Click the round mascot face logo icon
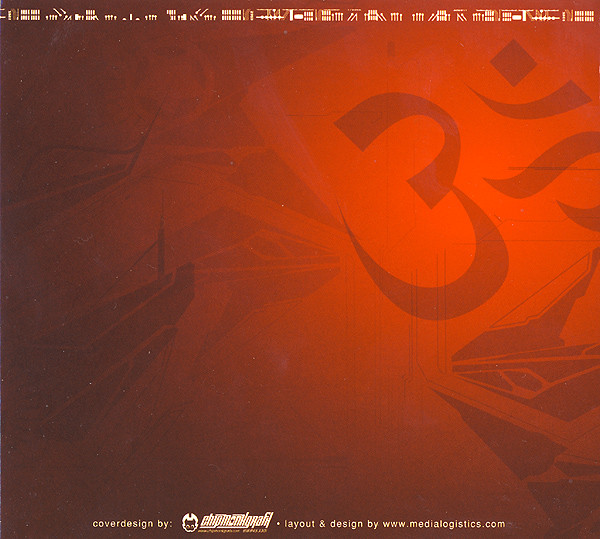Image resolution: width=600 pixels, height=539 pixels. pyautogui.click(x=191, y=522)
